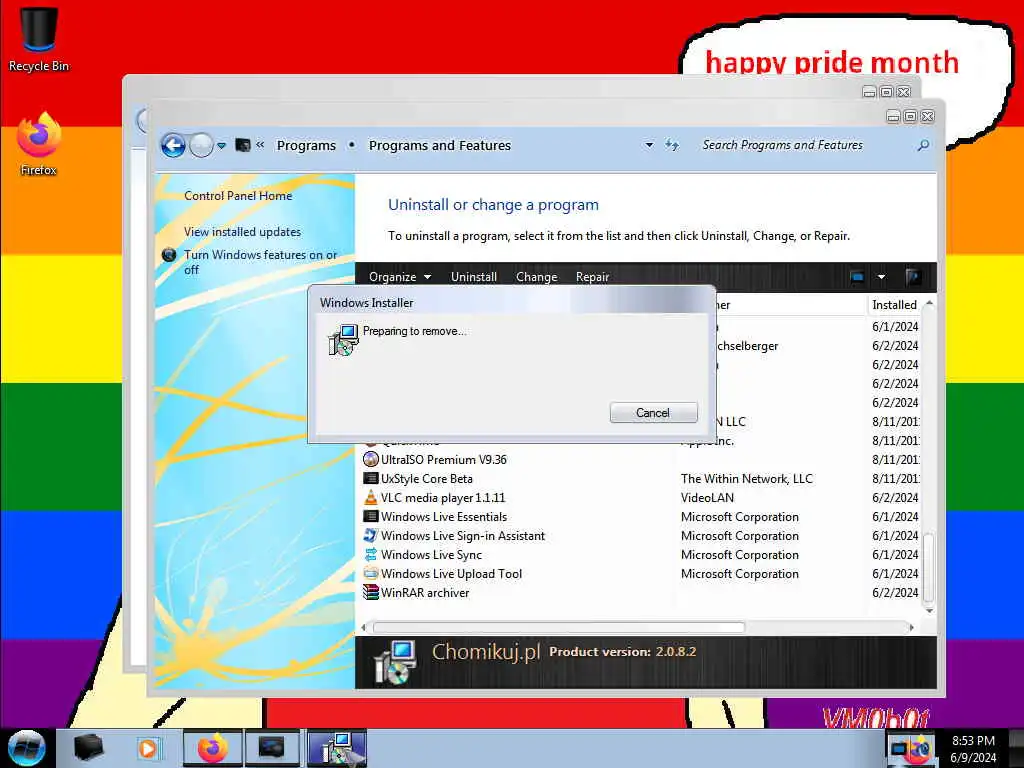Click the WinRAR books icon
Image resolution: width=1024 pixels, height=768 pixels.
point(371,592)
